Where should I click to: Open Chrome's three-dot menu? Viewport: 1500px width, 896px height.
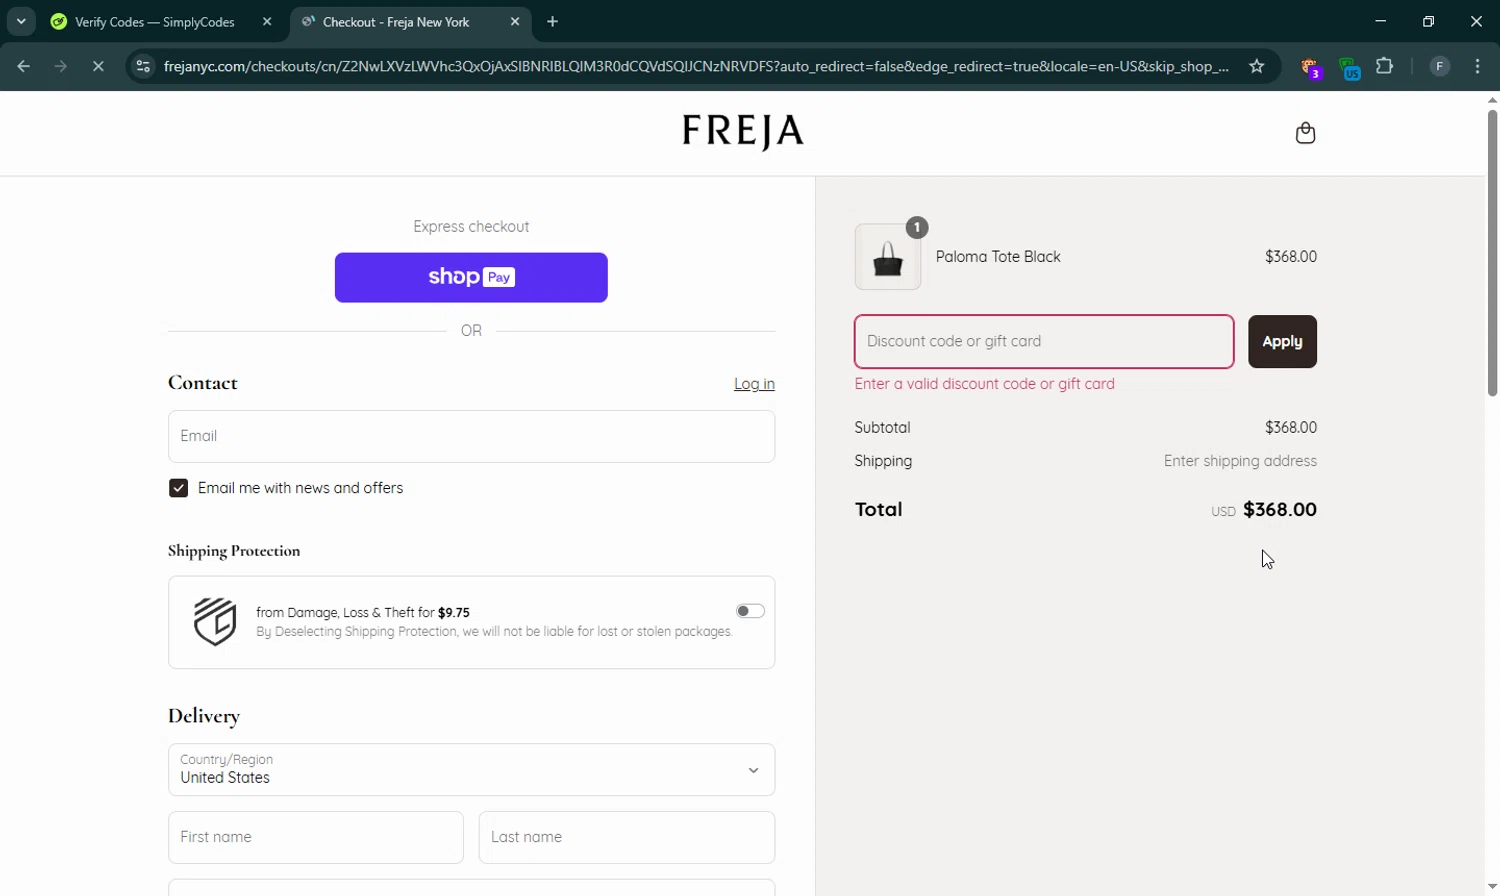point(1478,67)
